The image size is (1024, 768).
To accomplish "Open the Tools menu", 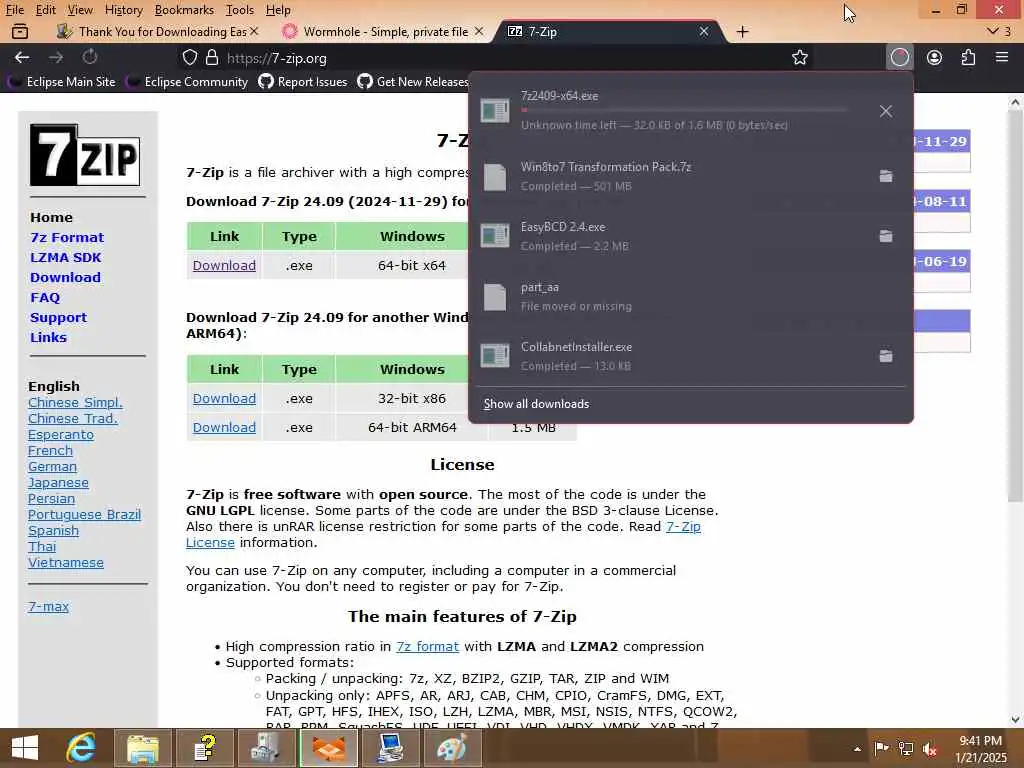I will pos(240,10).
